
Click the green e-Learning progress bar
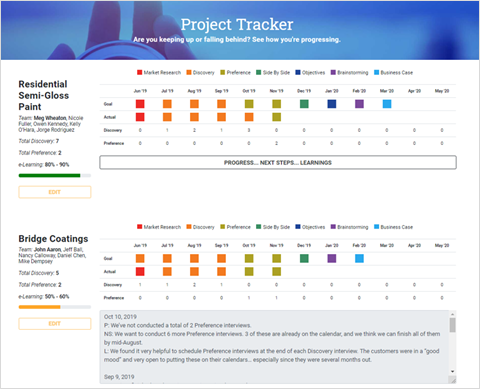coord(49,175)
